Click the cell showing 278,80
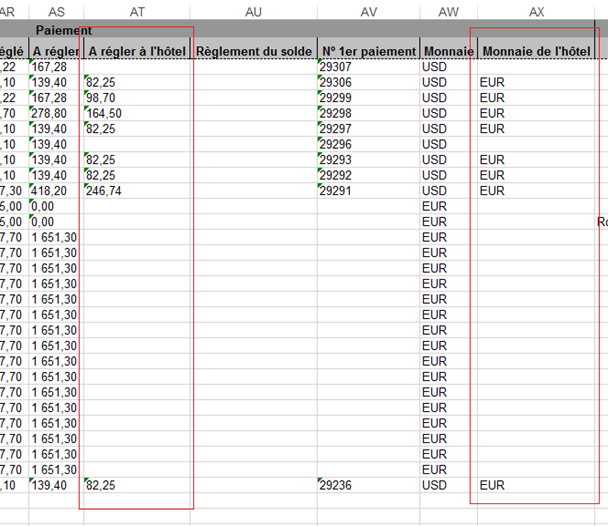 pyautogui.click(x=55, y=113)
